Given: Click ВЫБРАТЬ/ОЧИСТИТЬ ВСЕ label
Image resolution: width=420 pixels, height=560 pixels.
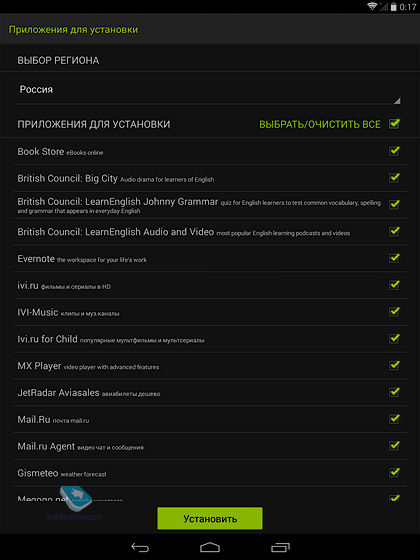Looking at the screenshot, I should coord(320,124).
